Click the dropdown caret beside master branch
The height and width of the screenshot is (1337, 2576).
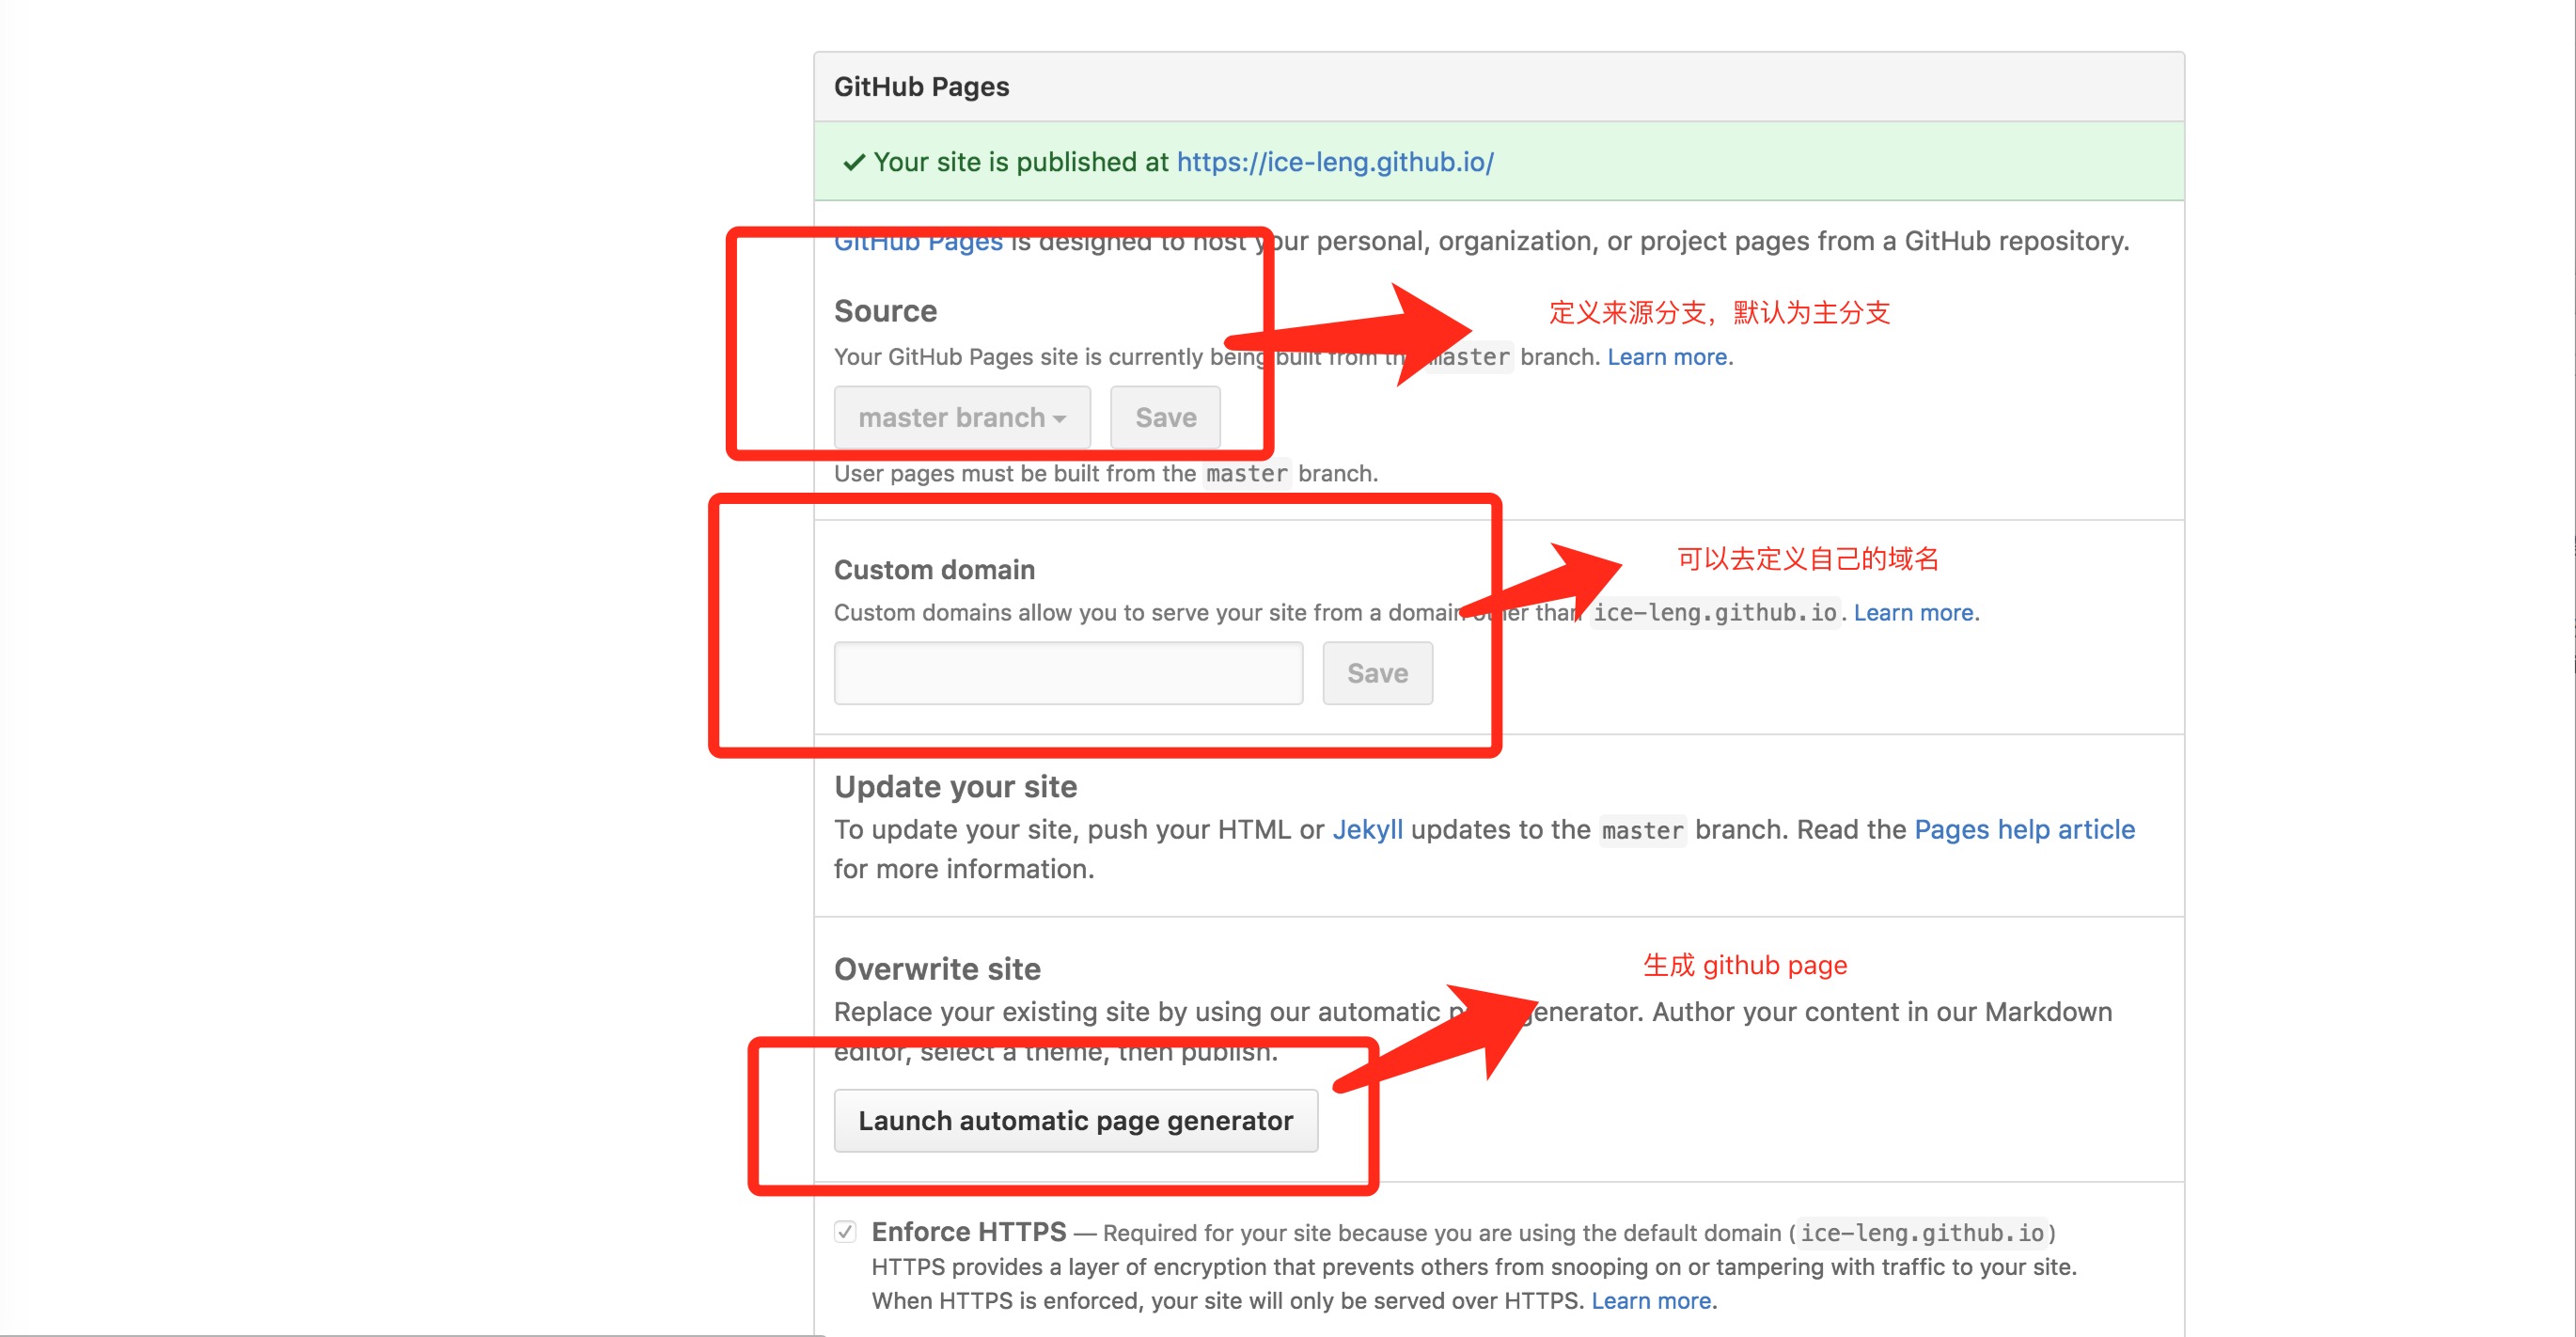pyautogui.click(x=1059, y=419)
